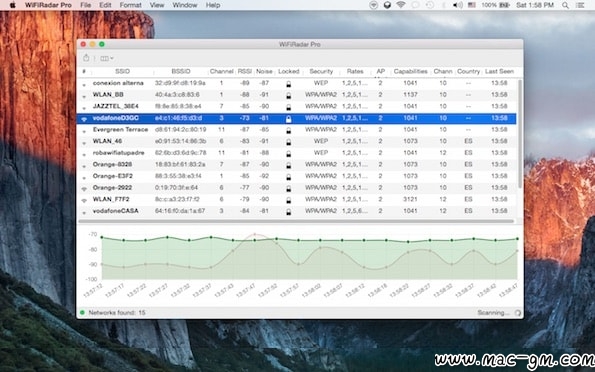
Task: Click signal strength icon for WLAN_F7F2
Action: pyautogui.click(x=84, y=200)
